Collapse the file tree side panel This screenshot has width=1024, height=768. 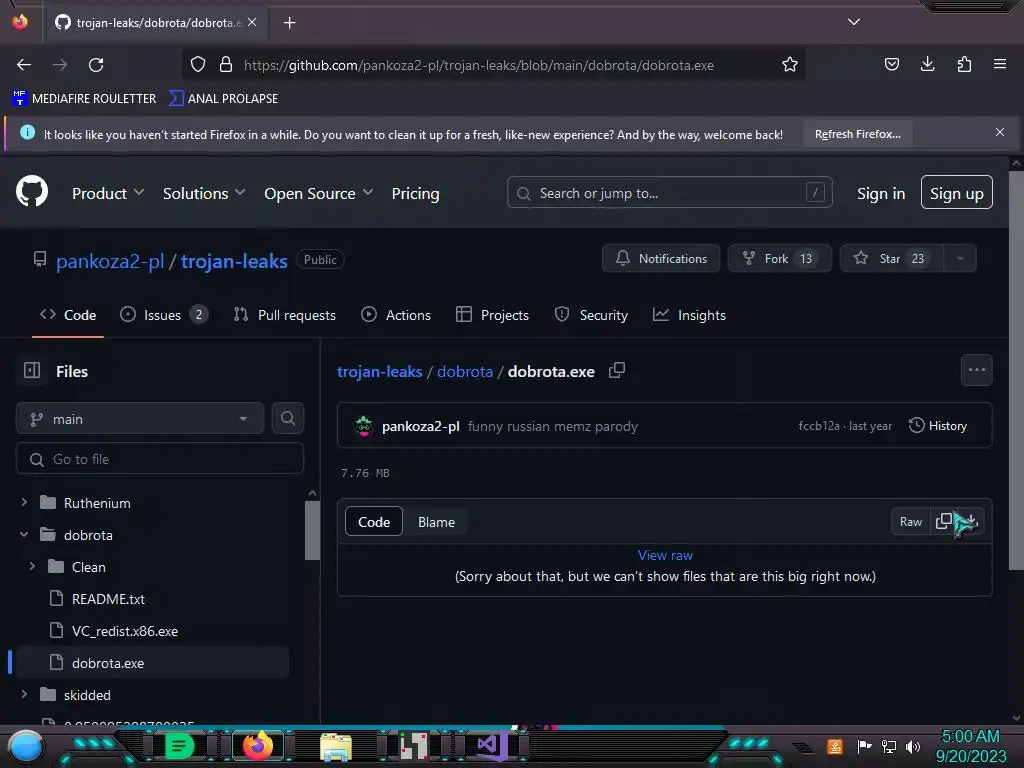point(31,371)
